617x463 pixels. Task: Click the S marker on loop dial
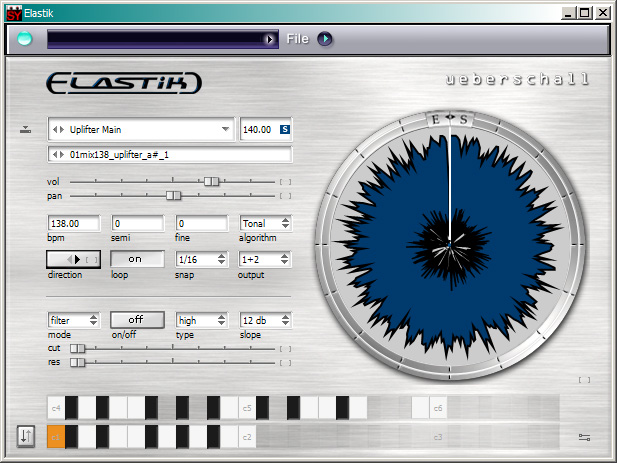(464, 120)
